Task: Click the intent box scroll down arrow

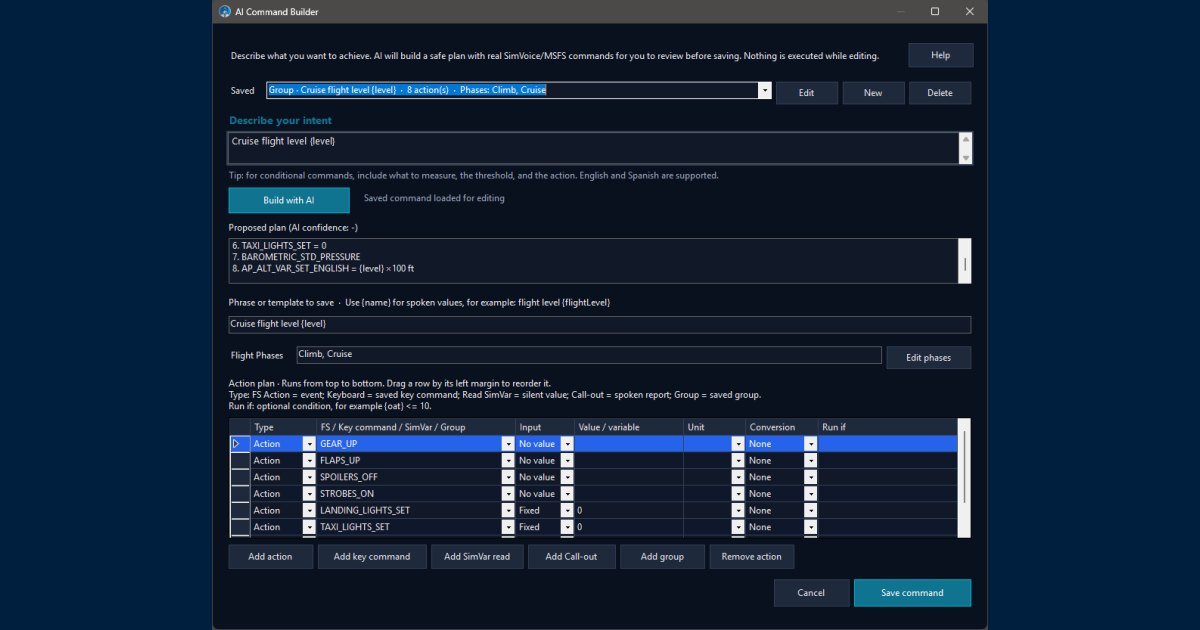Action: (966, 157)
